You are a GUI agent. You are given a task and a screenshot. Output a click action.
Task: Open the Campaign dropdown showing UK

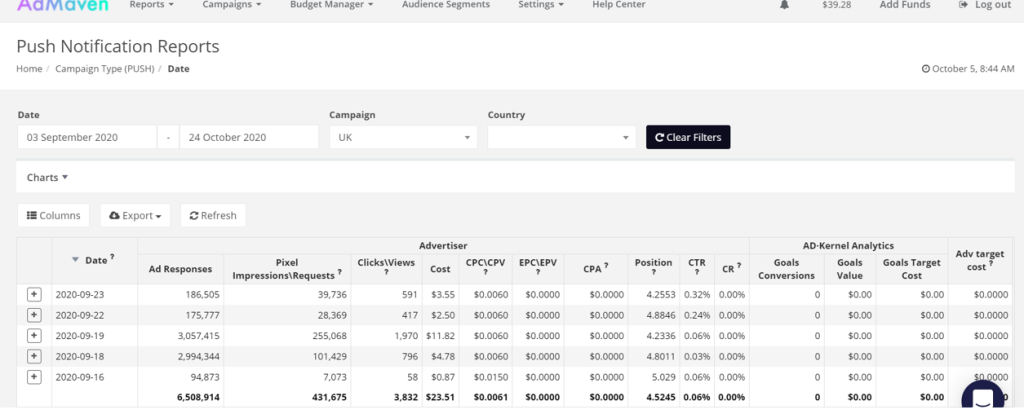[x=403, y=137]
